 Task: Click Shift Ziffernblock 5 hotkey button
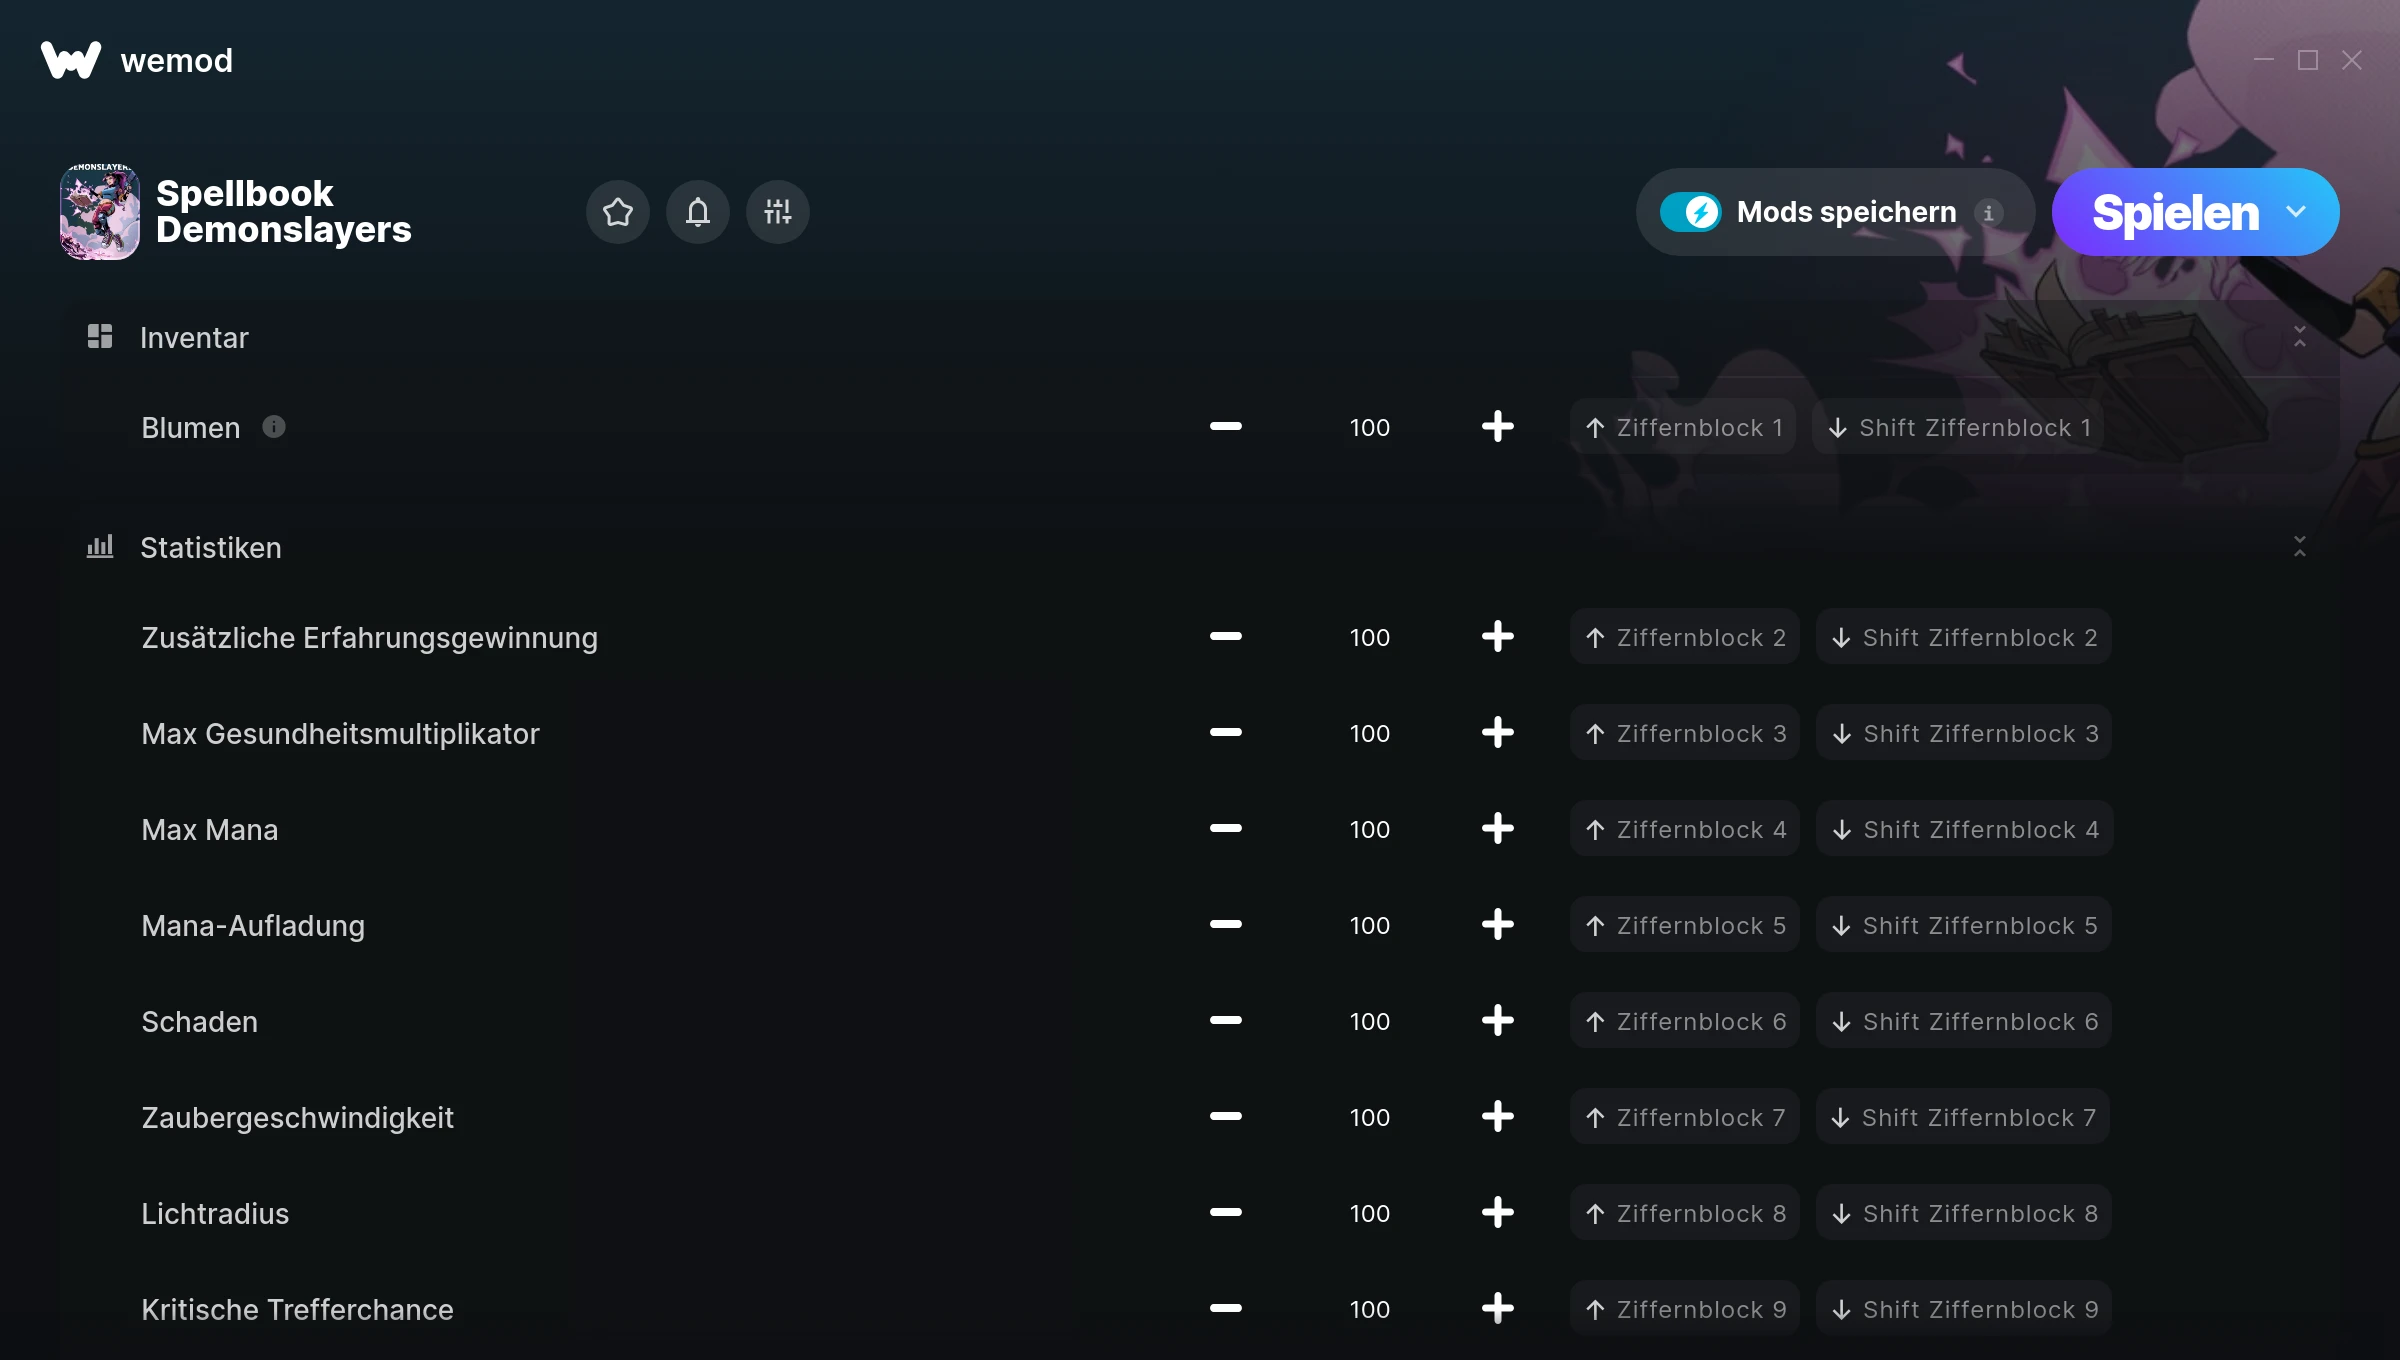1964,925
